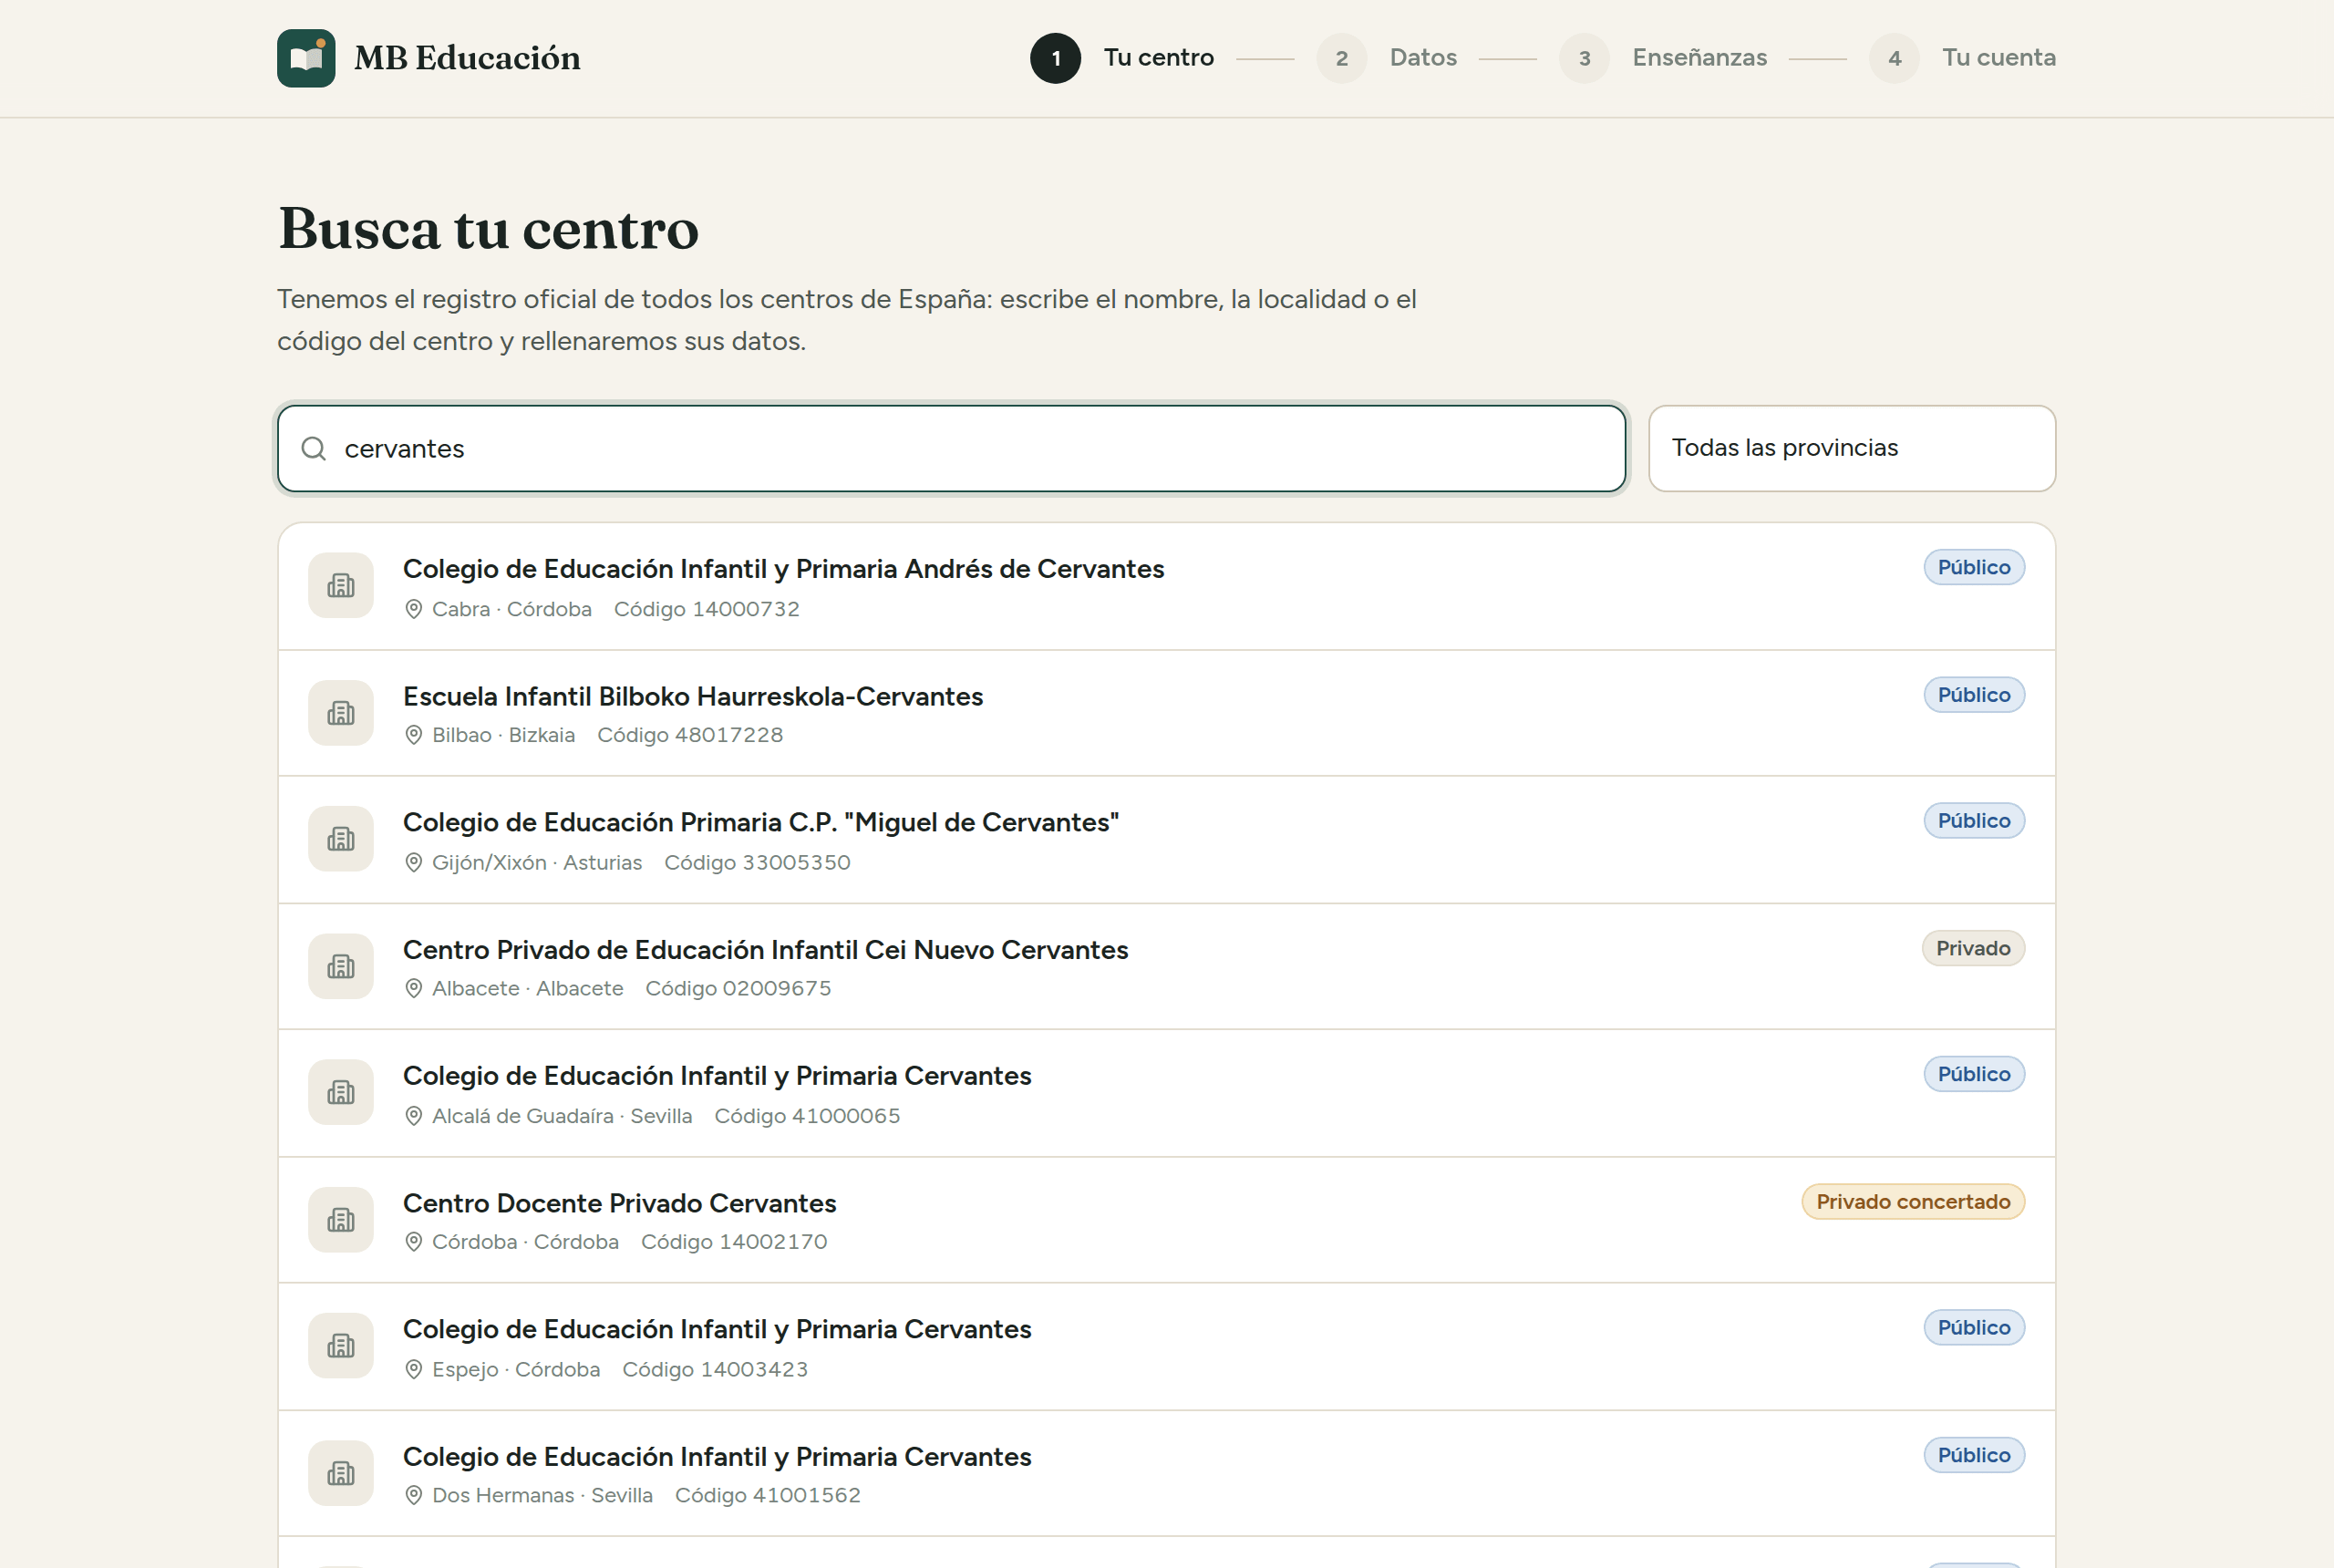
Task: Click building icon beside Bilboko Haurreskola-Cervantes
Action: pos(341,713)
